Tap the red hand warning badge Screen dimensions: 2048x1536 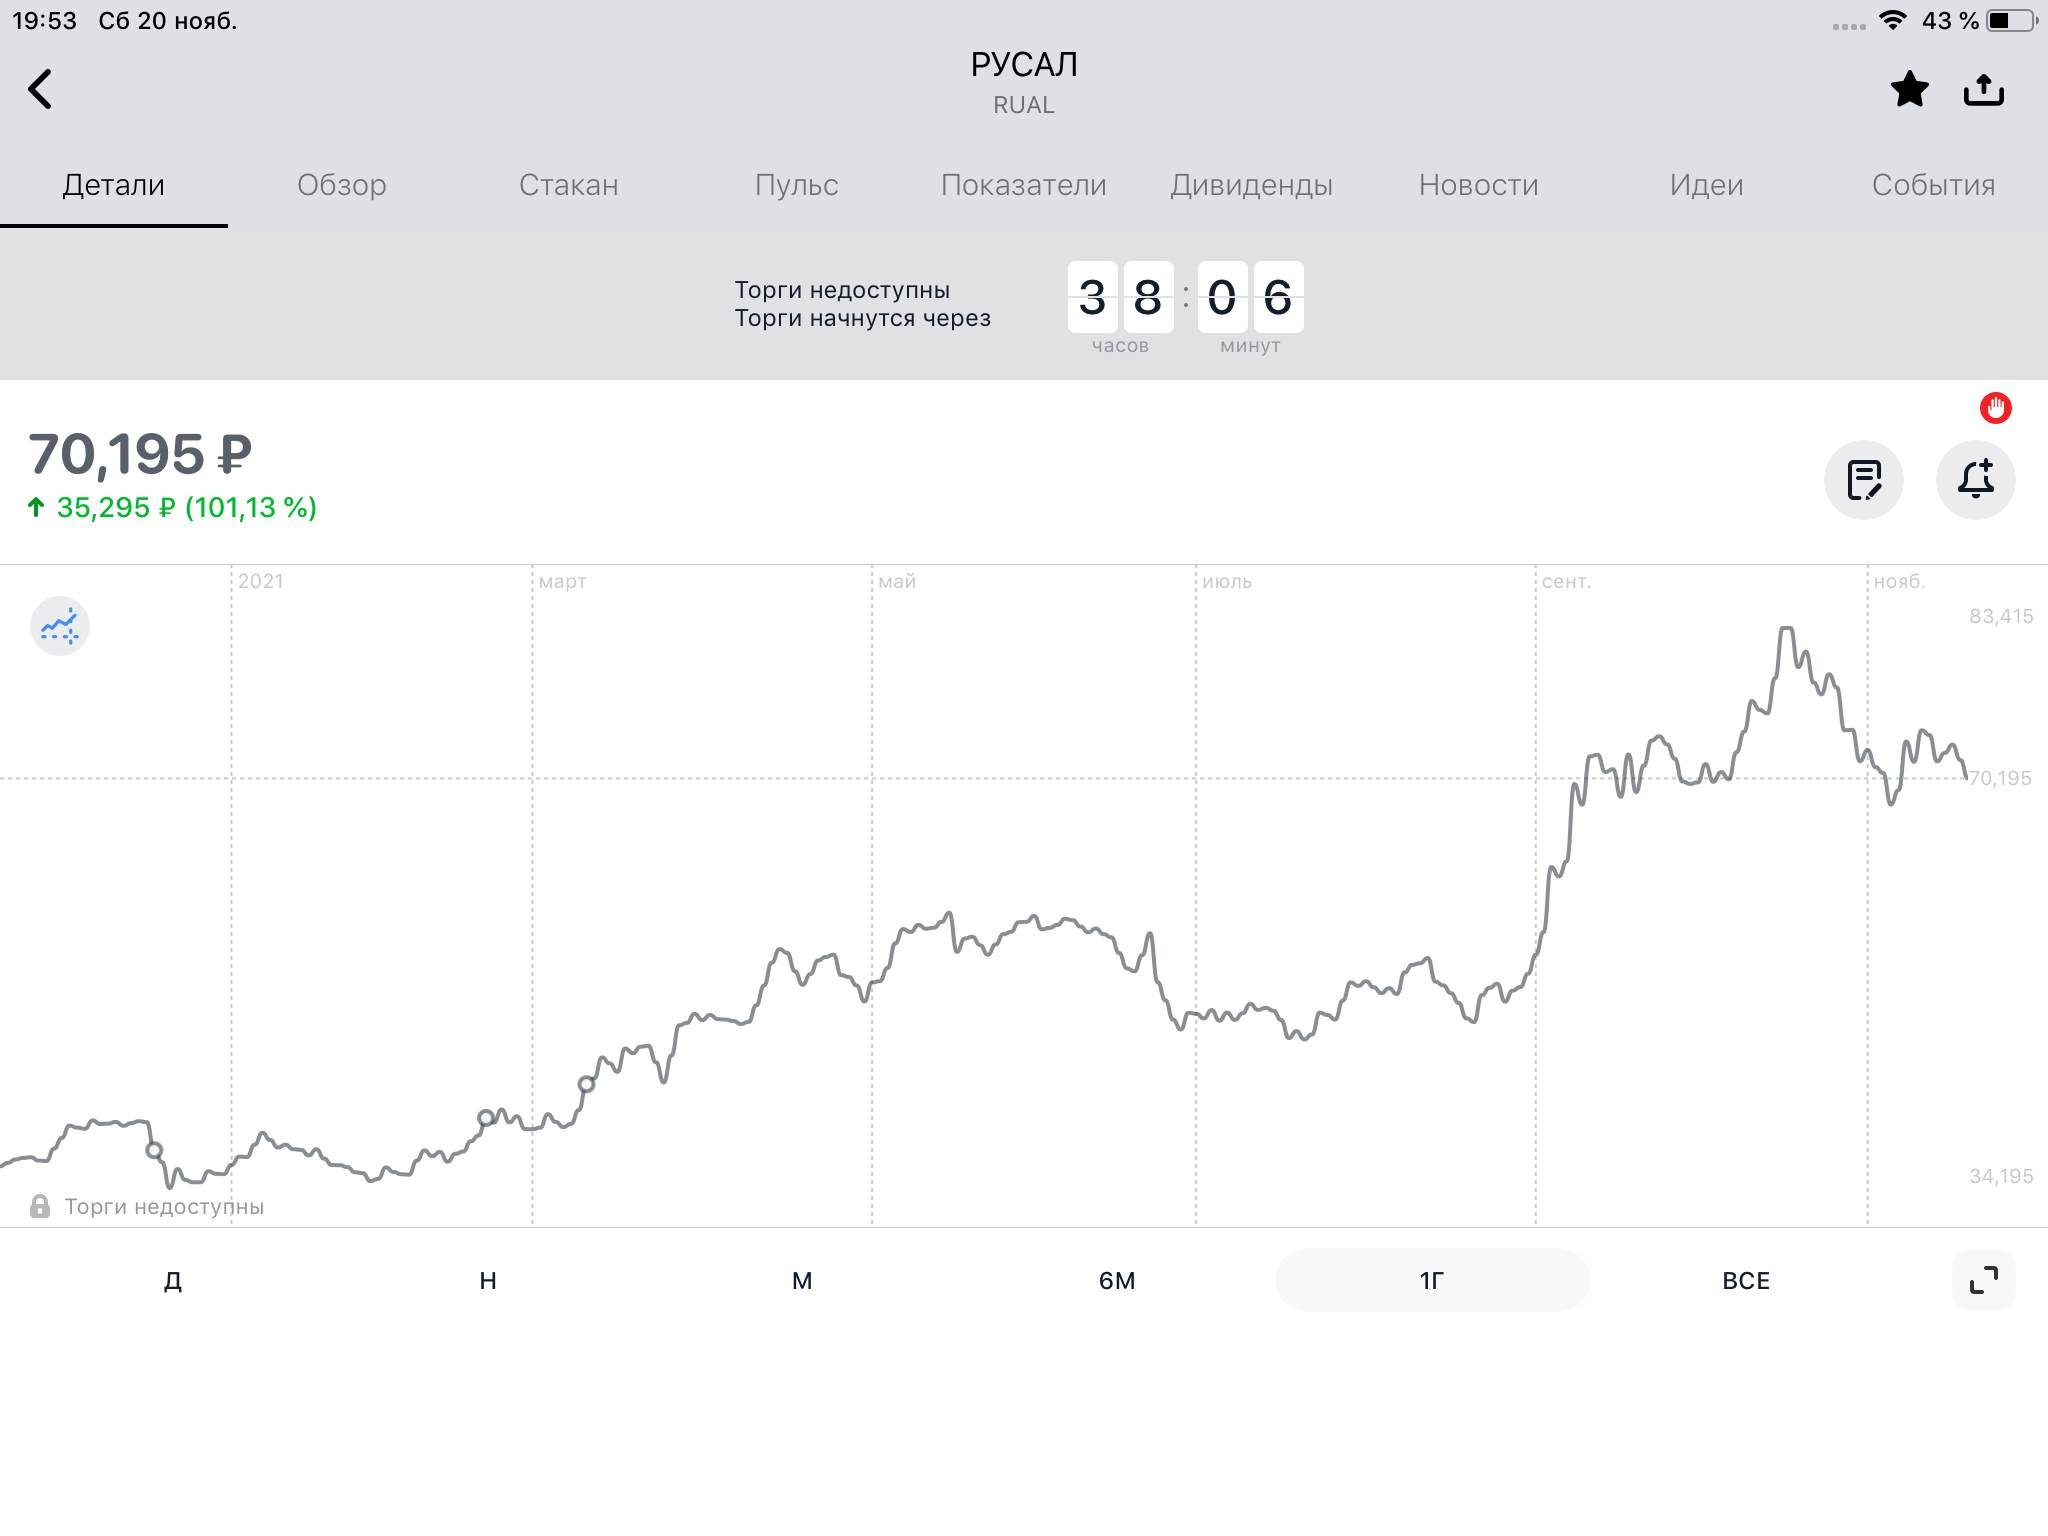coord(1996,408)
